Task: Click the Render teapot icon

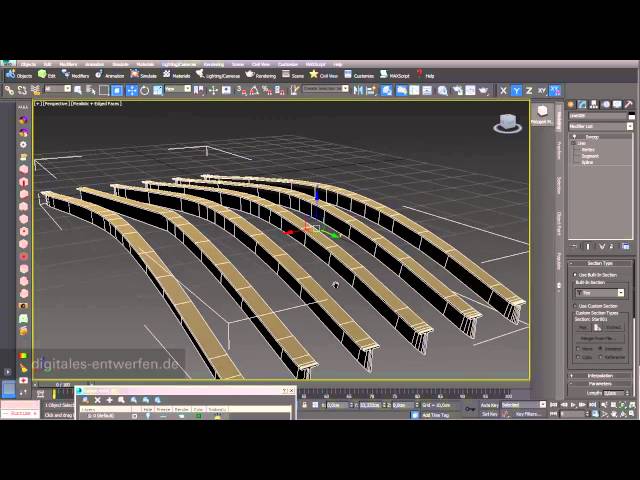Action: point(483,90)
